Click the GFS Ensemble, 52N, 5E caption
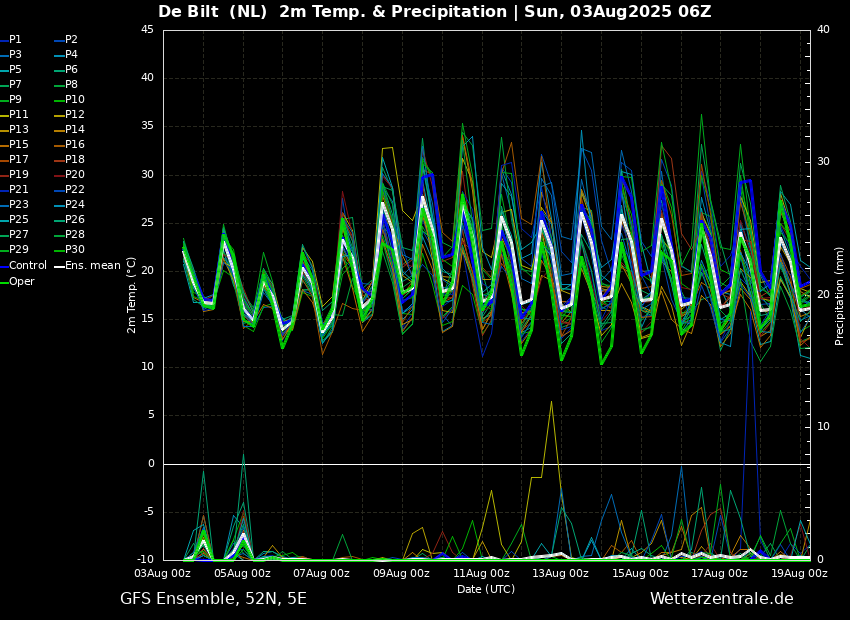Image resolution: width=850 pixels, height=620 pixels. coord(213,599)
